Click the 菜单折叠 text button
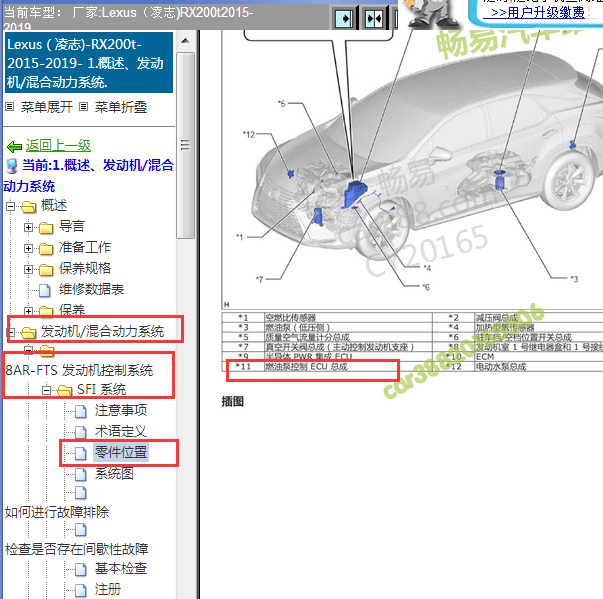 [121, 107]
